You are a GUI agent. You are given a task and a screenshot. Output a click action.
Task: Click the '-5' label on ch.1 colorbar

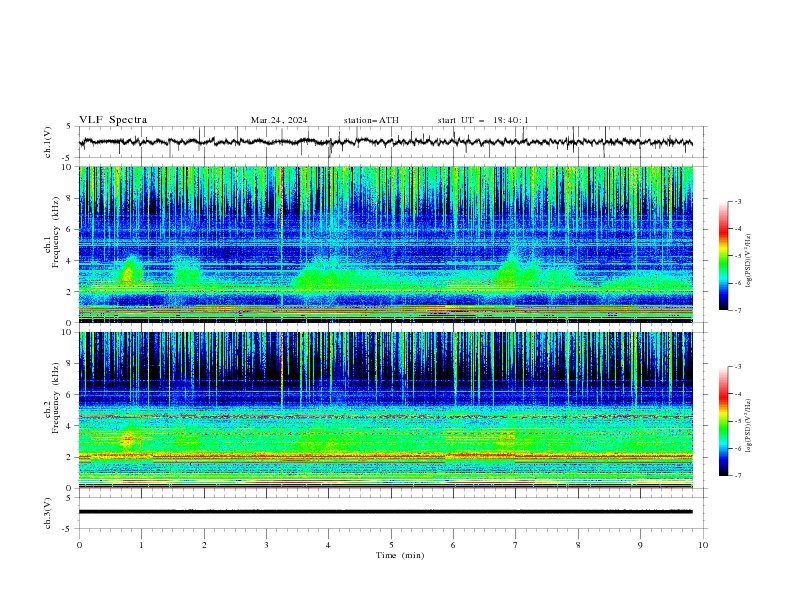(737, 256)
